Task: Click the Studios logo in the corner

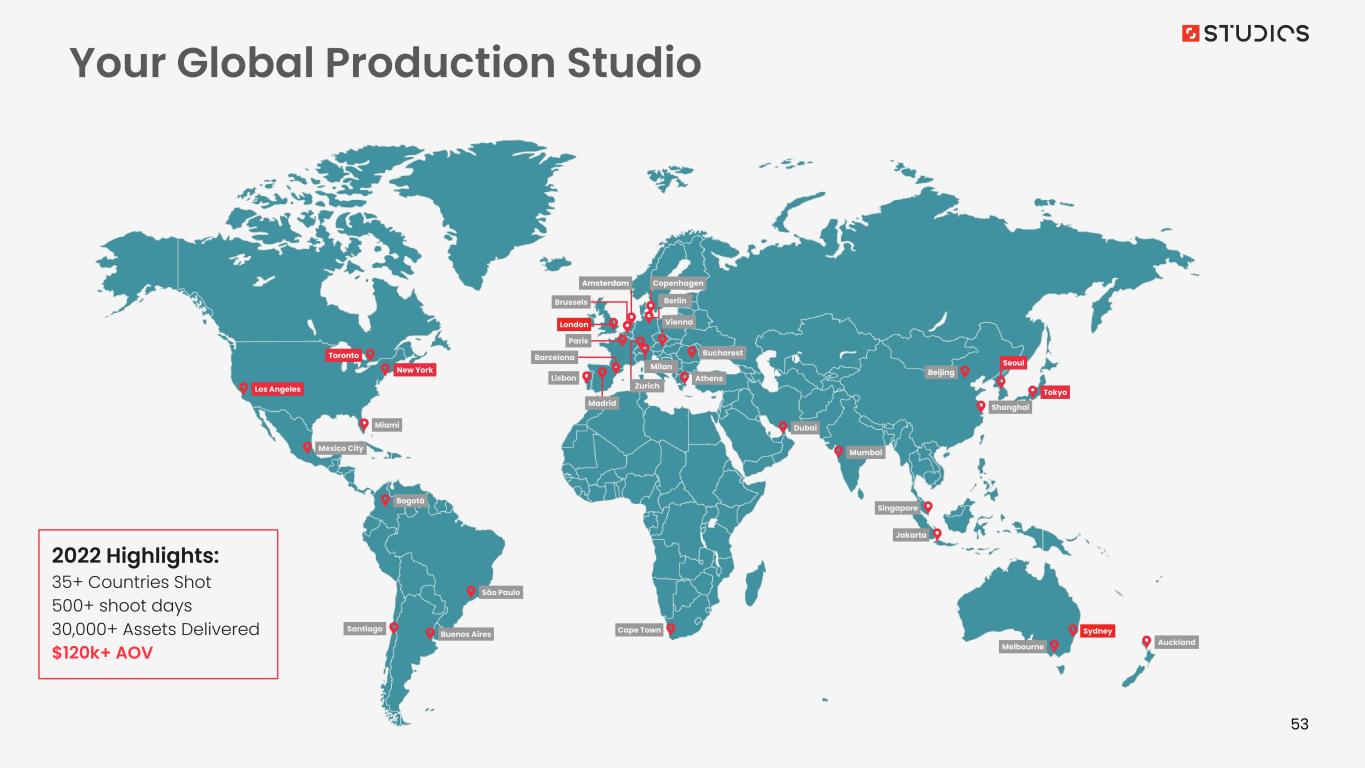Action: tap(1245, 33)
